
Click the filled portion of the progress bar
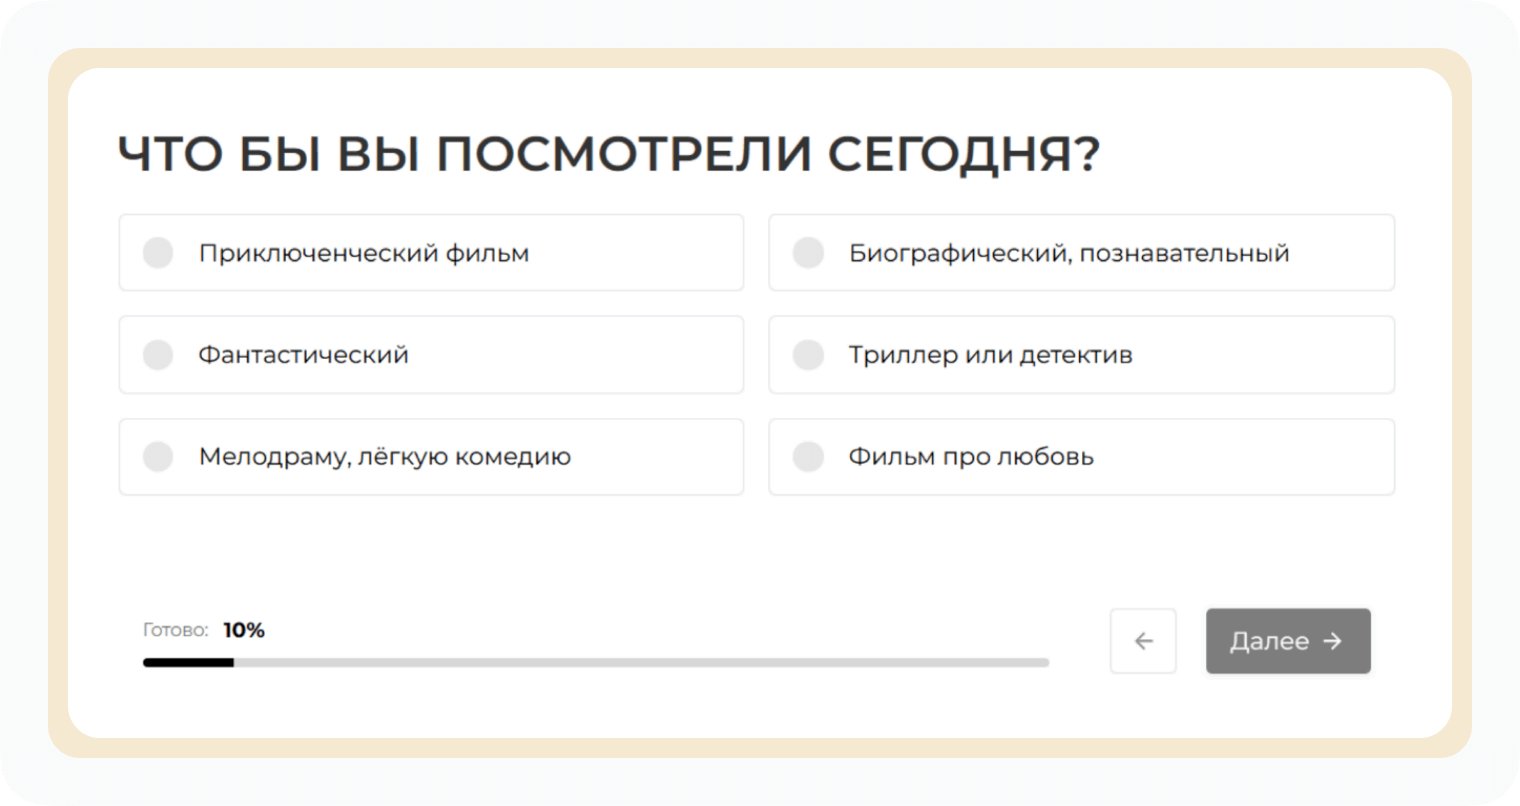tap(188, 662)
